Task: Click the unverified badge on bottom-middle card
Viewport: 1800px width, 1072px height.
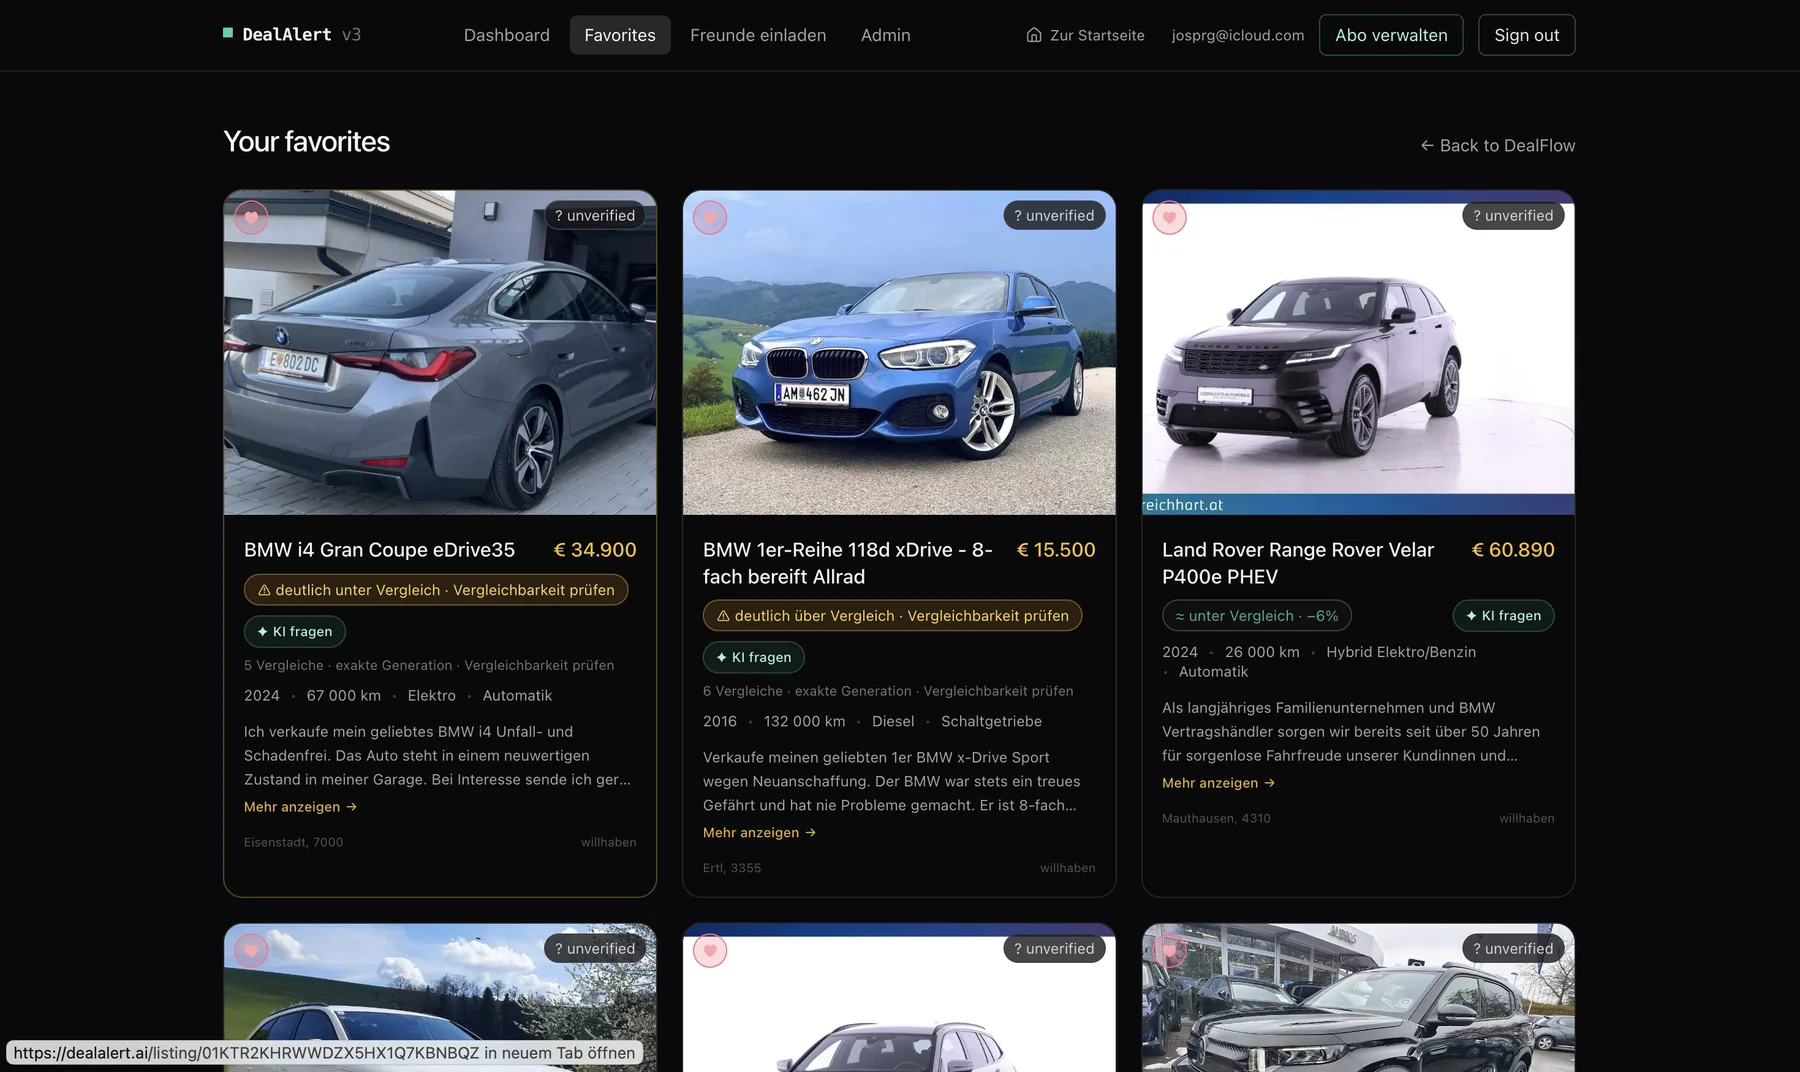Action: tap(1054, 949)
